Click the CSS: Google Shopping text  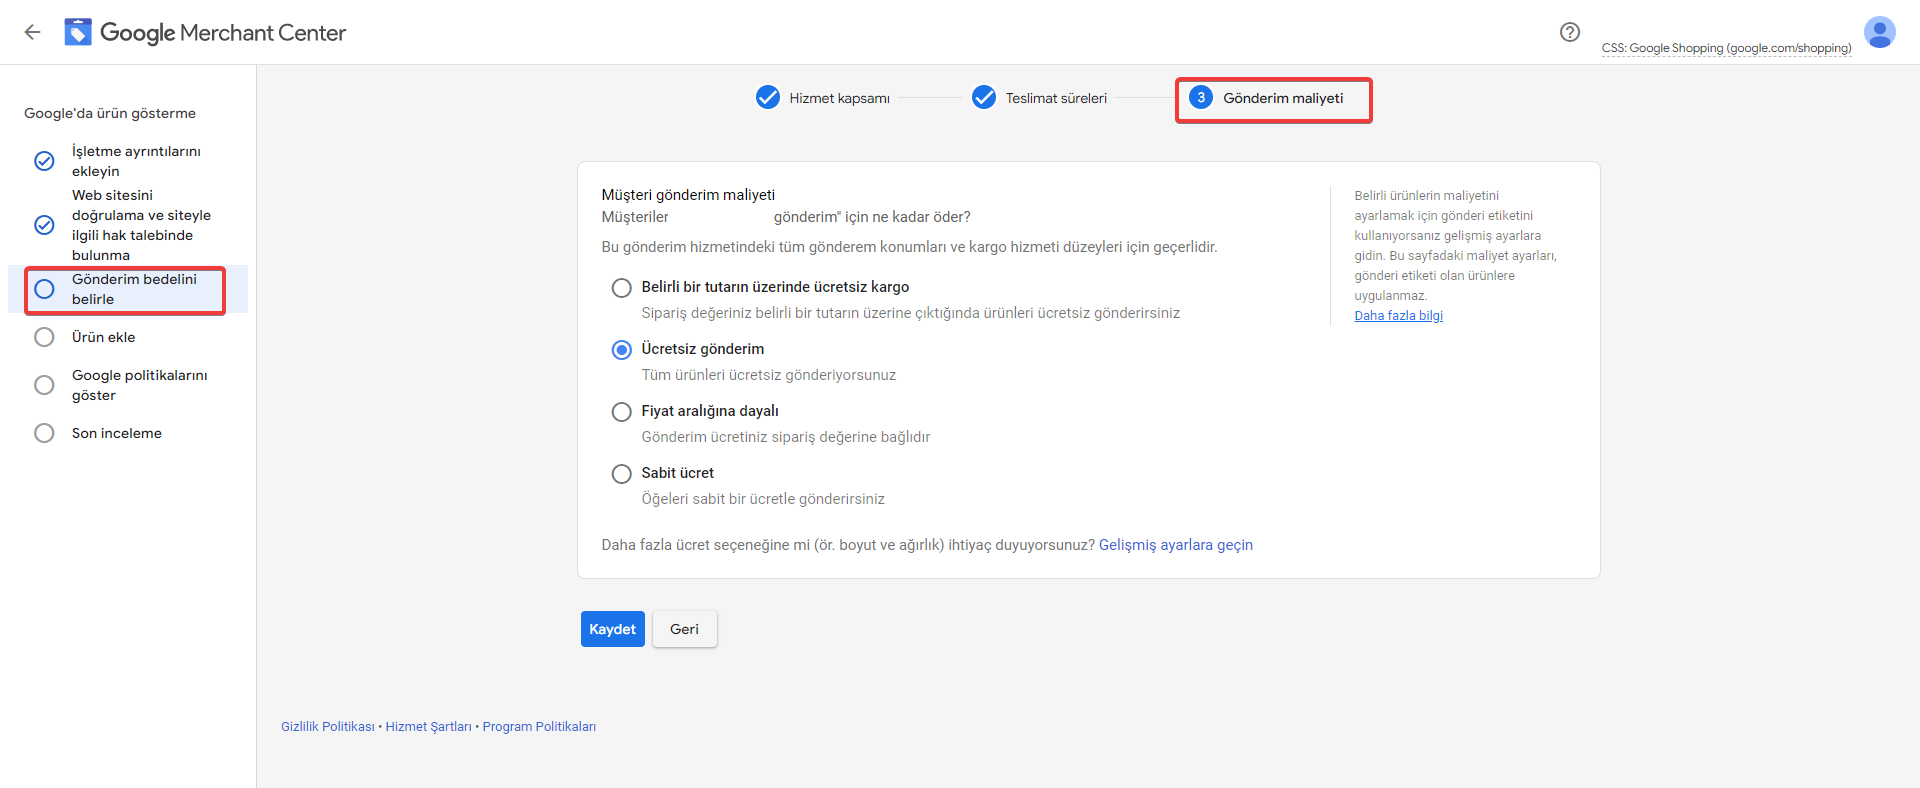click(1726, 48)
